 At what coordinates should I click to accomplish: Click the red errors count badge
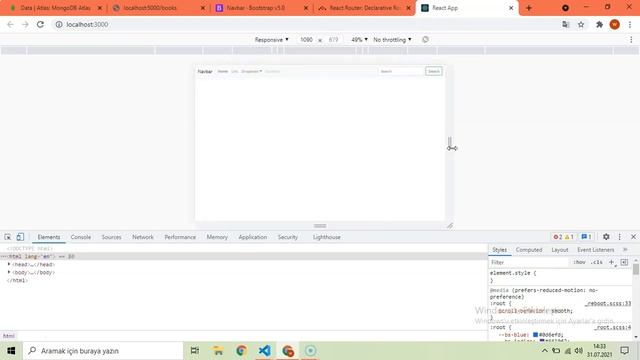pos(558,237)
